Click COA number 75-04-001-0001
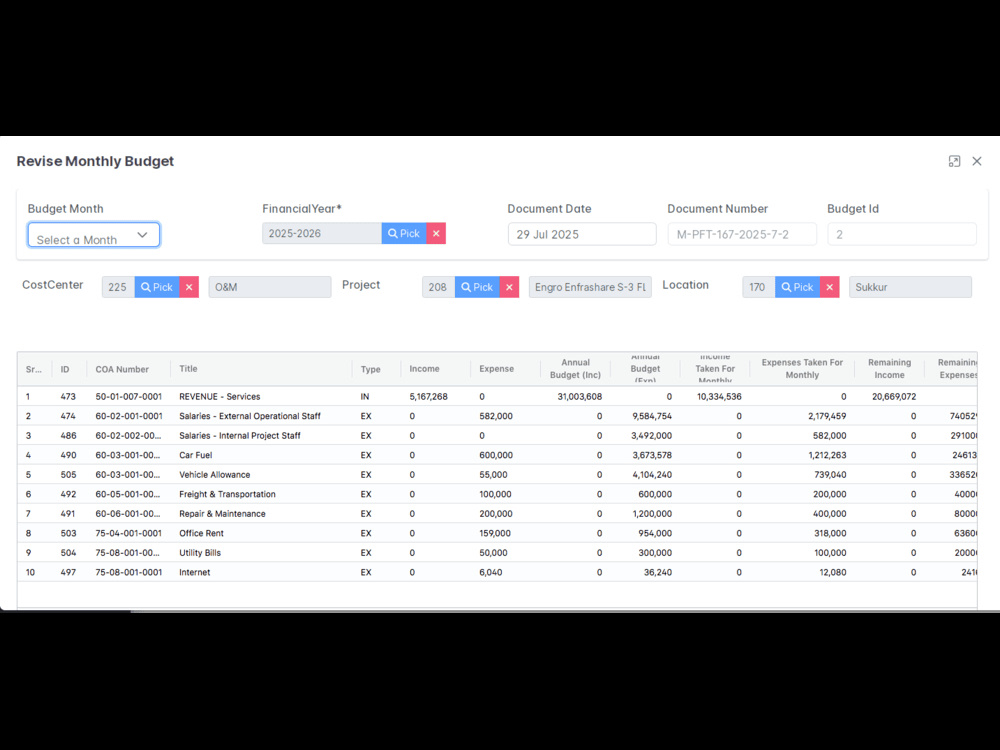 [x=128, y=533]
